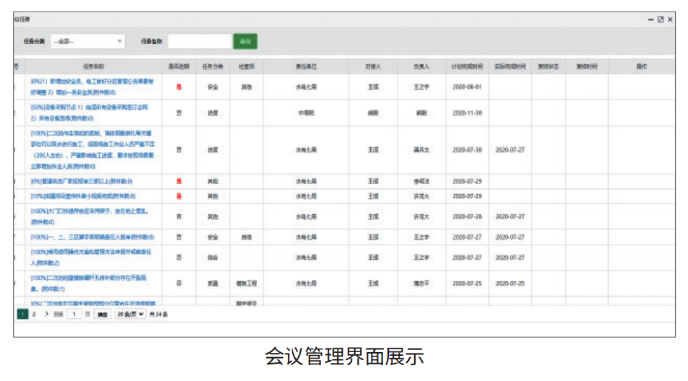
Task: Select the planned date 2020-11-30 cell
Action: coord(467,113)
